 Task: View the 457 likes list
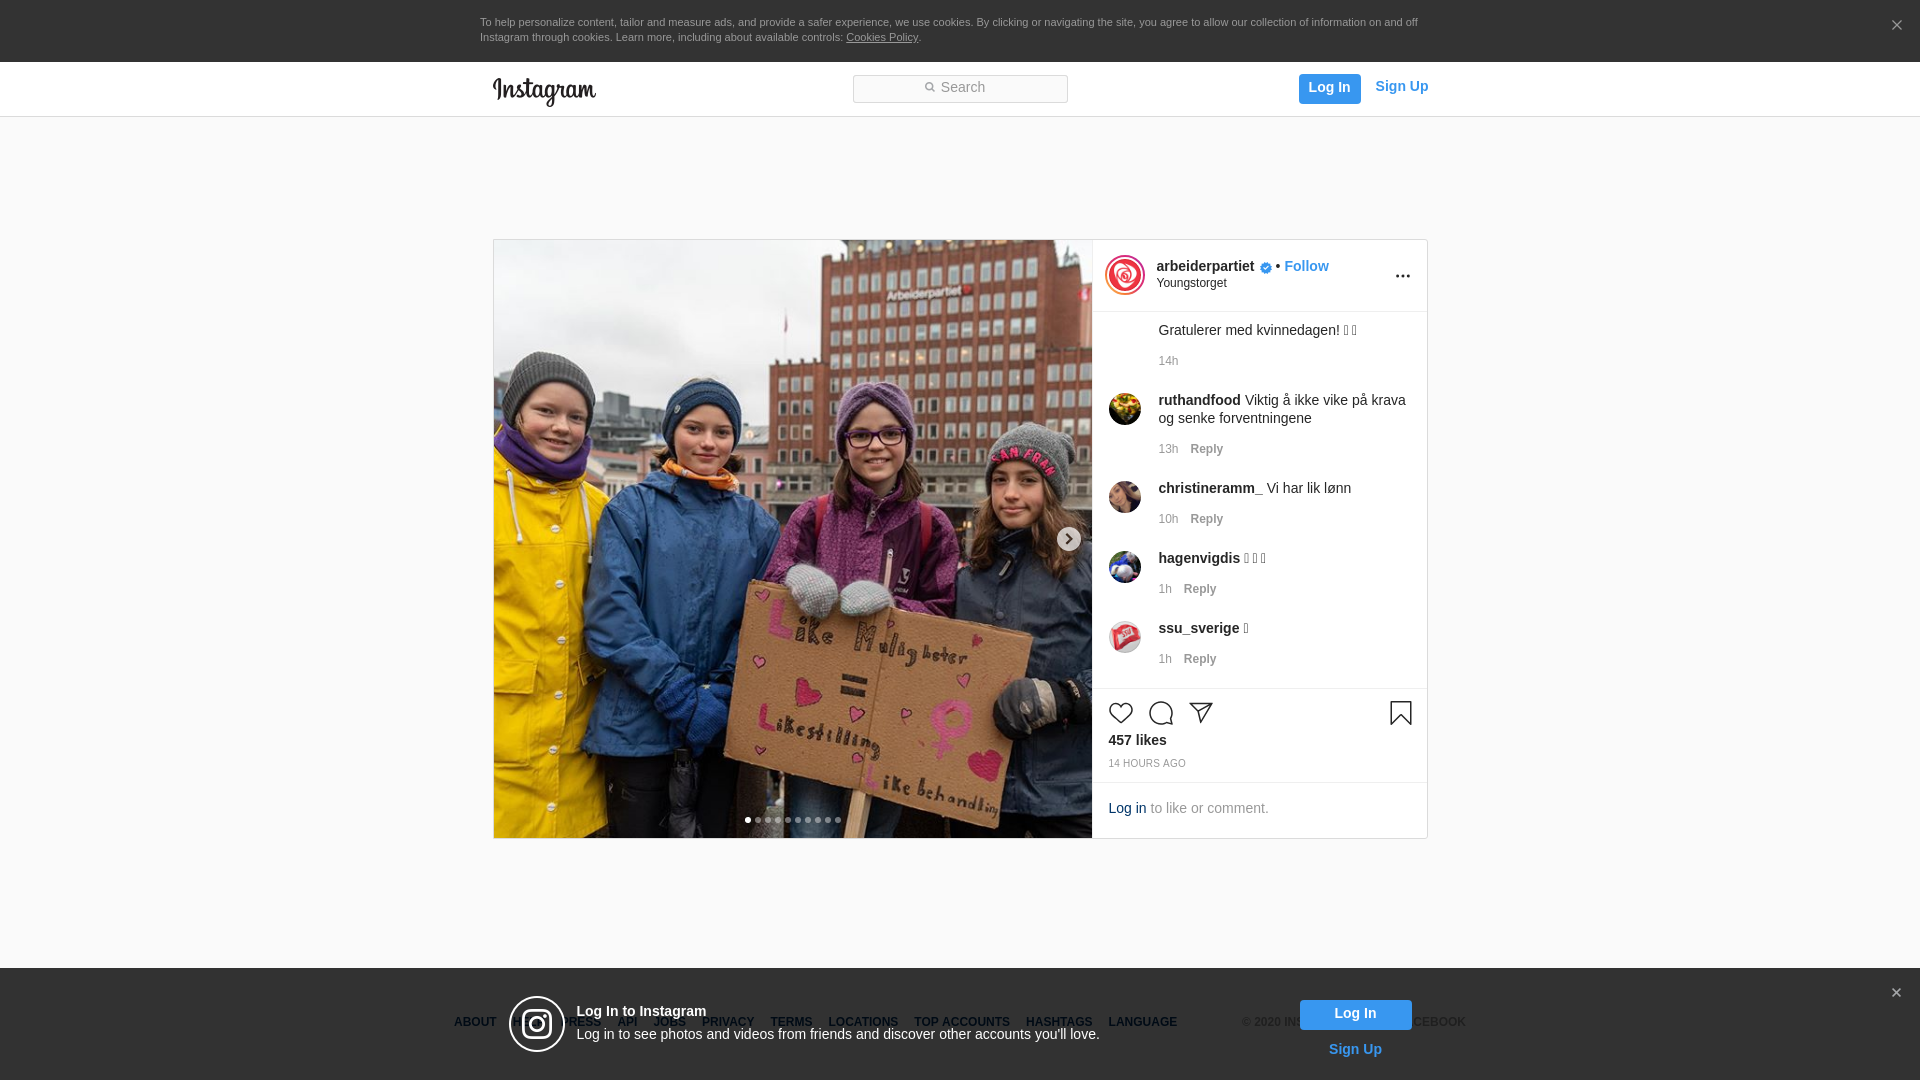1137,740
